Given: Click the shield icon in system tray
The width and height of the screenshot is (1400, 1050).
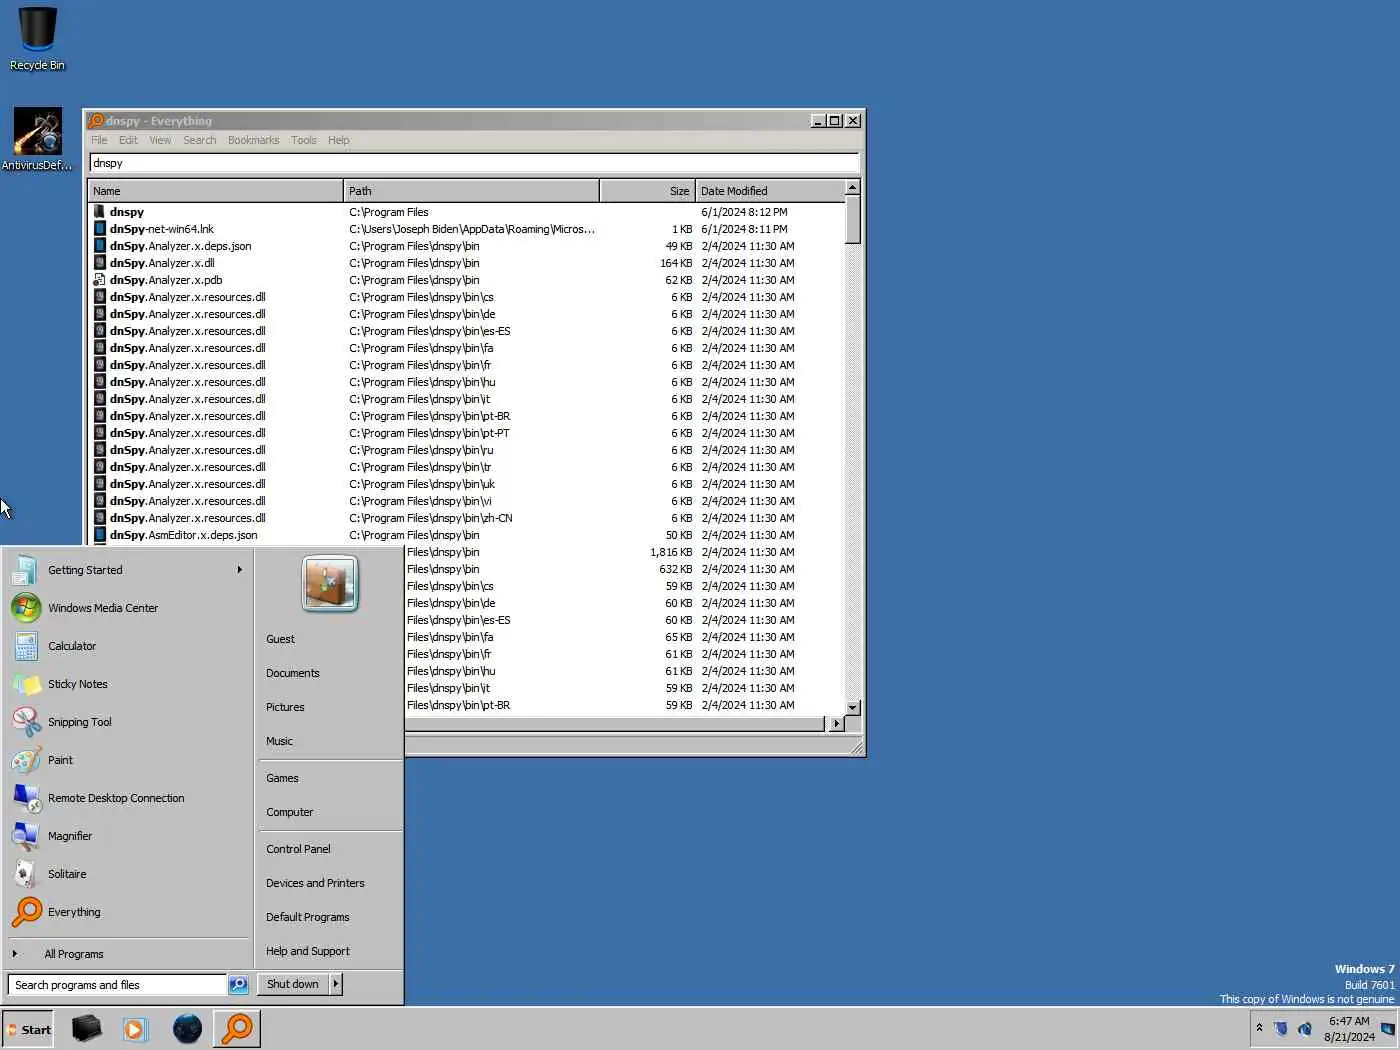Looking at the screenshot, I should [1281, 1028].
